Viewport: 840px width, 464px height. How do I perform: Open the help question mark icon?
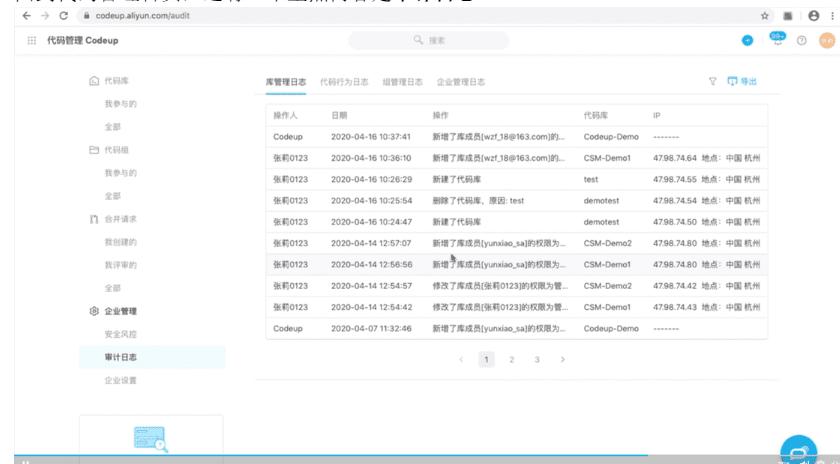(801, 41)
